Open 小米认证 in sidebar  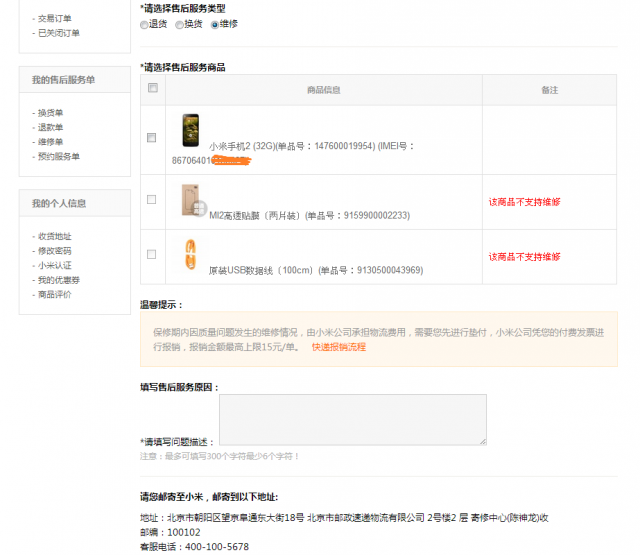(55, 265)
